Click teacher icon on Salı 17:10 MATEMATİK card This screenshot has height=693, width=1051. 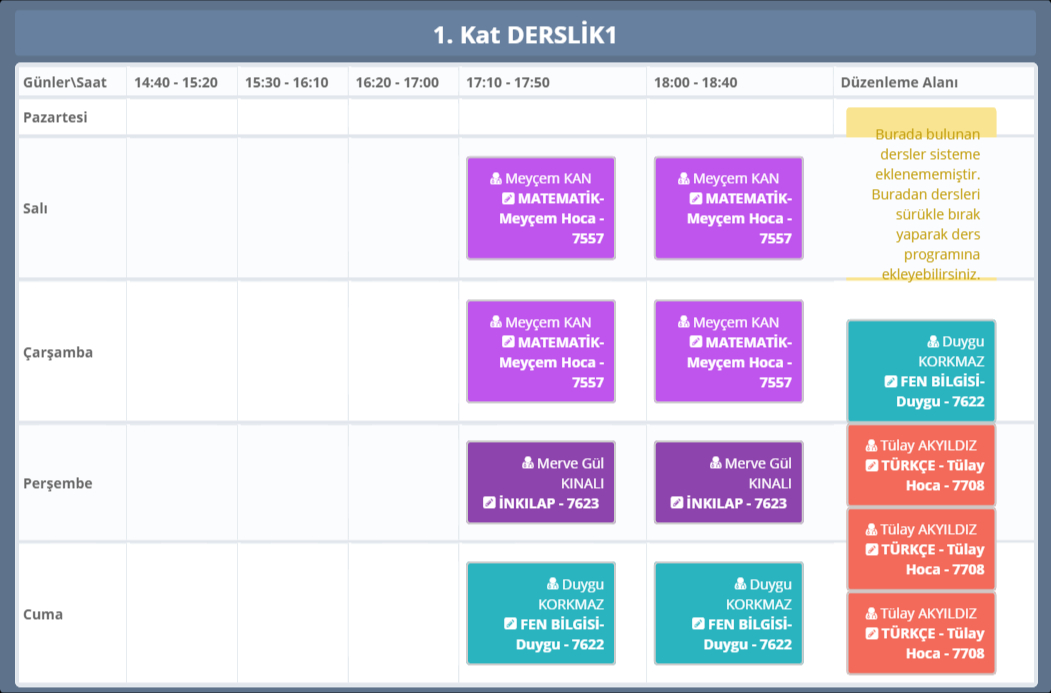click(x=496, y=179)
